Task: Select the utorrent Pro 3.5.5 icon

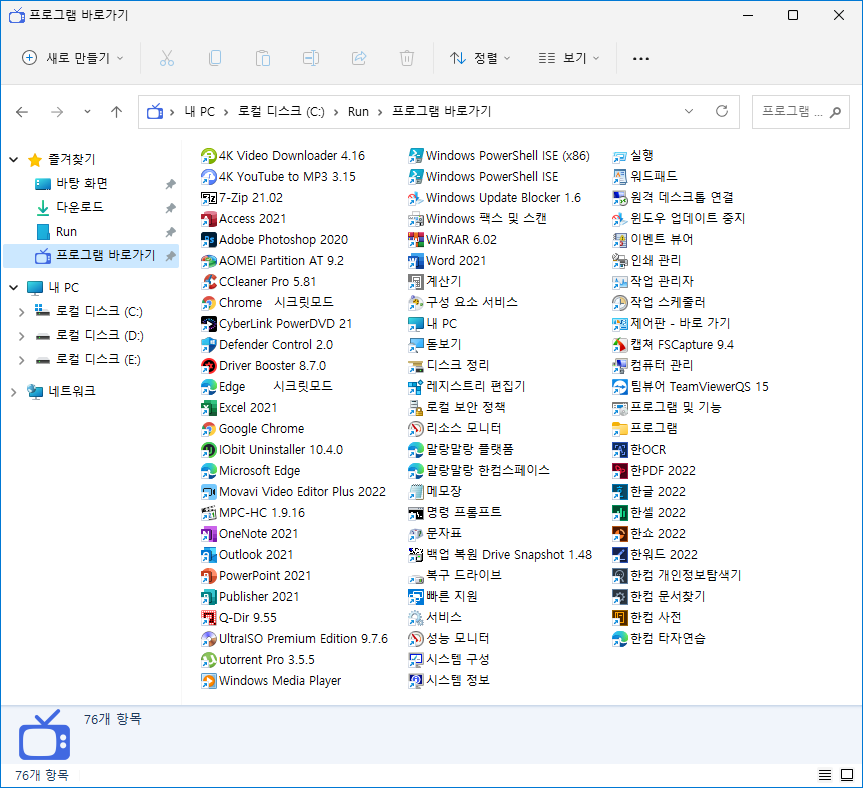Action: click(x=209, y=660)
